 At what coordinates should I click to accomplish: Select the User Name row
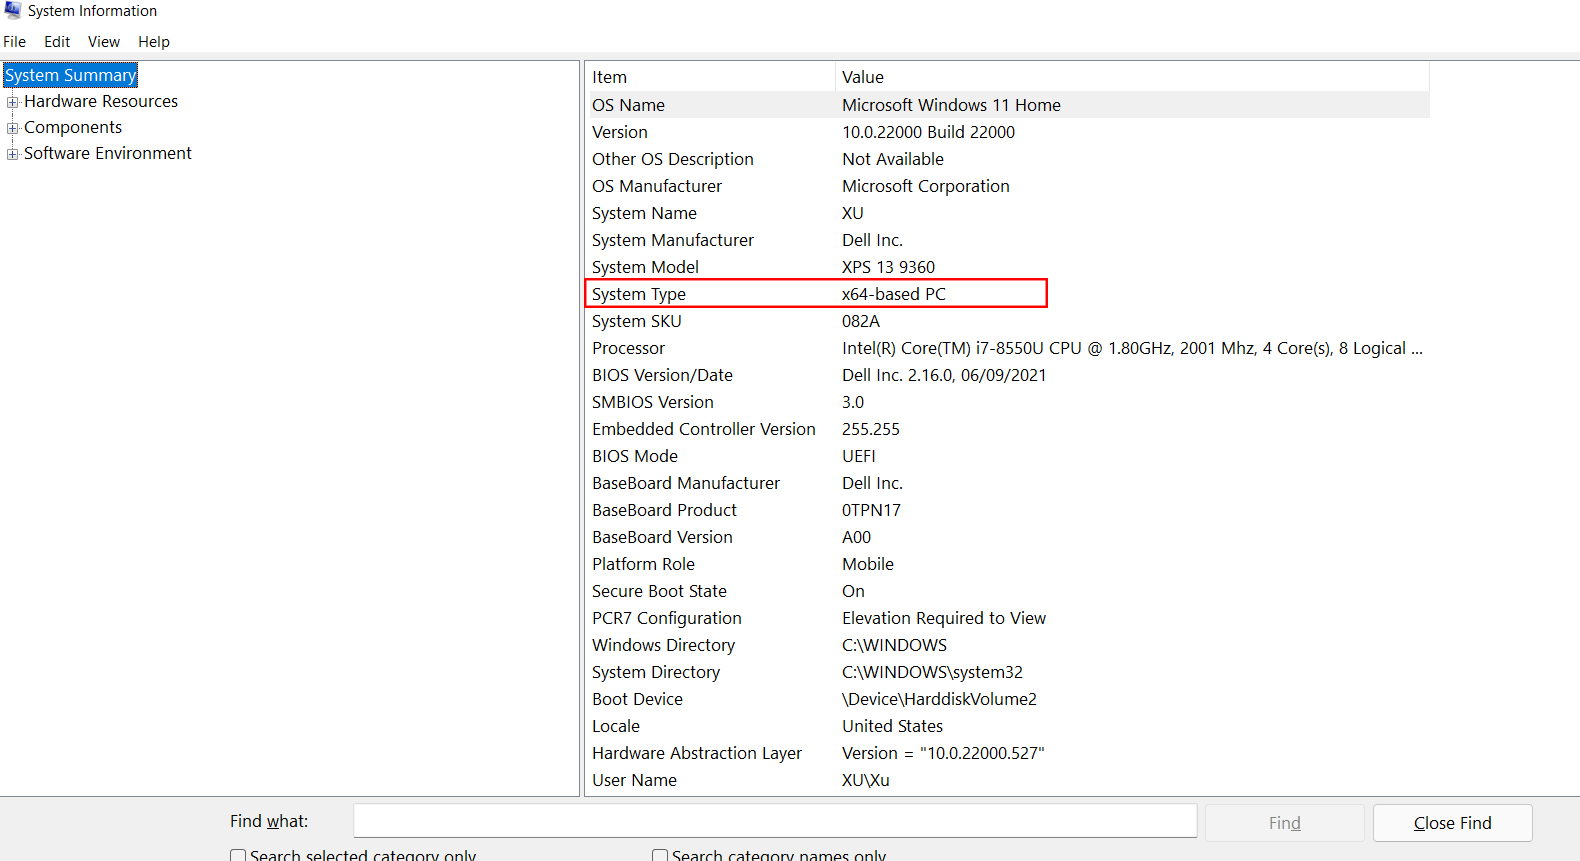tap(1008, 780)
